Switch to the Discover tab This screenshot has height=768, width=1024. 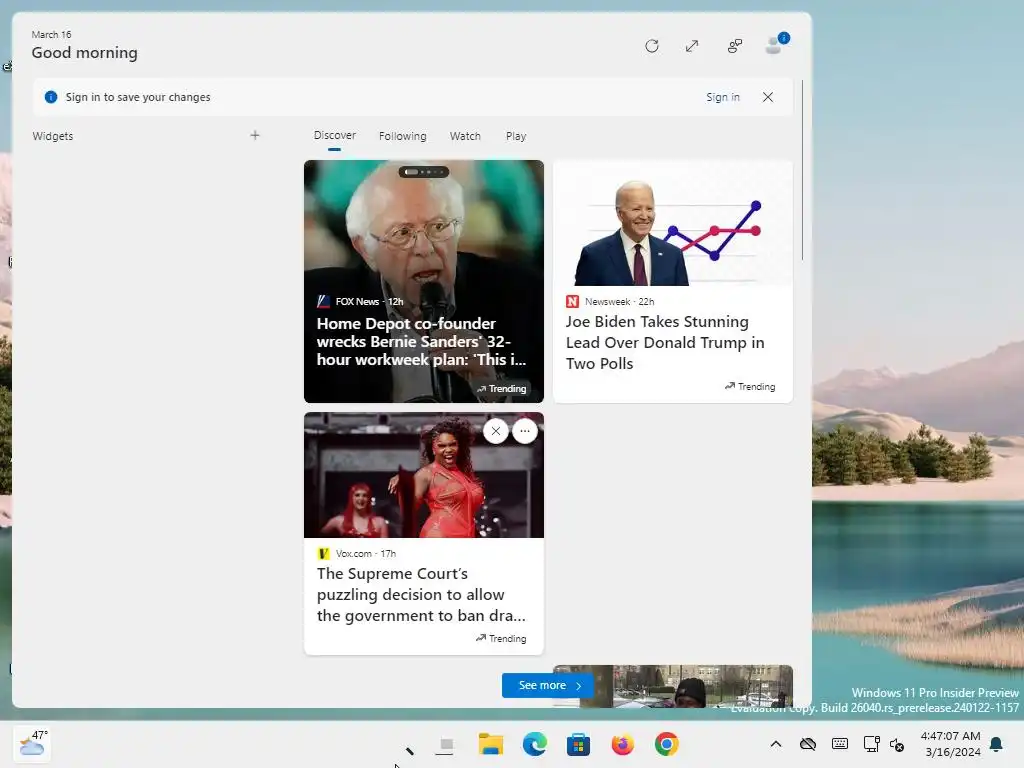[x=334, y=135]
